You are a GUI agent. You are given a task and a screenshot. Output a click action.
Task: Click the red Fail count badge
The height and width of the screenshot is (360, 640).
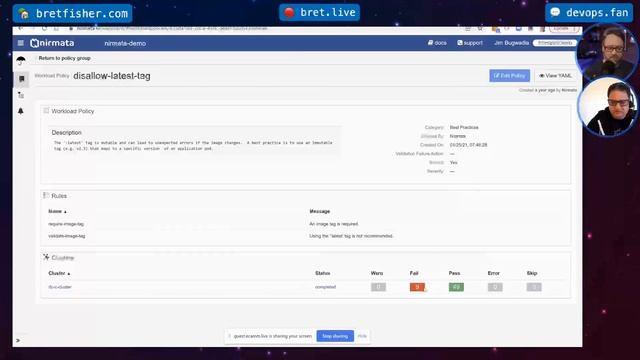tap(417, 287)
